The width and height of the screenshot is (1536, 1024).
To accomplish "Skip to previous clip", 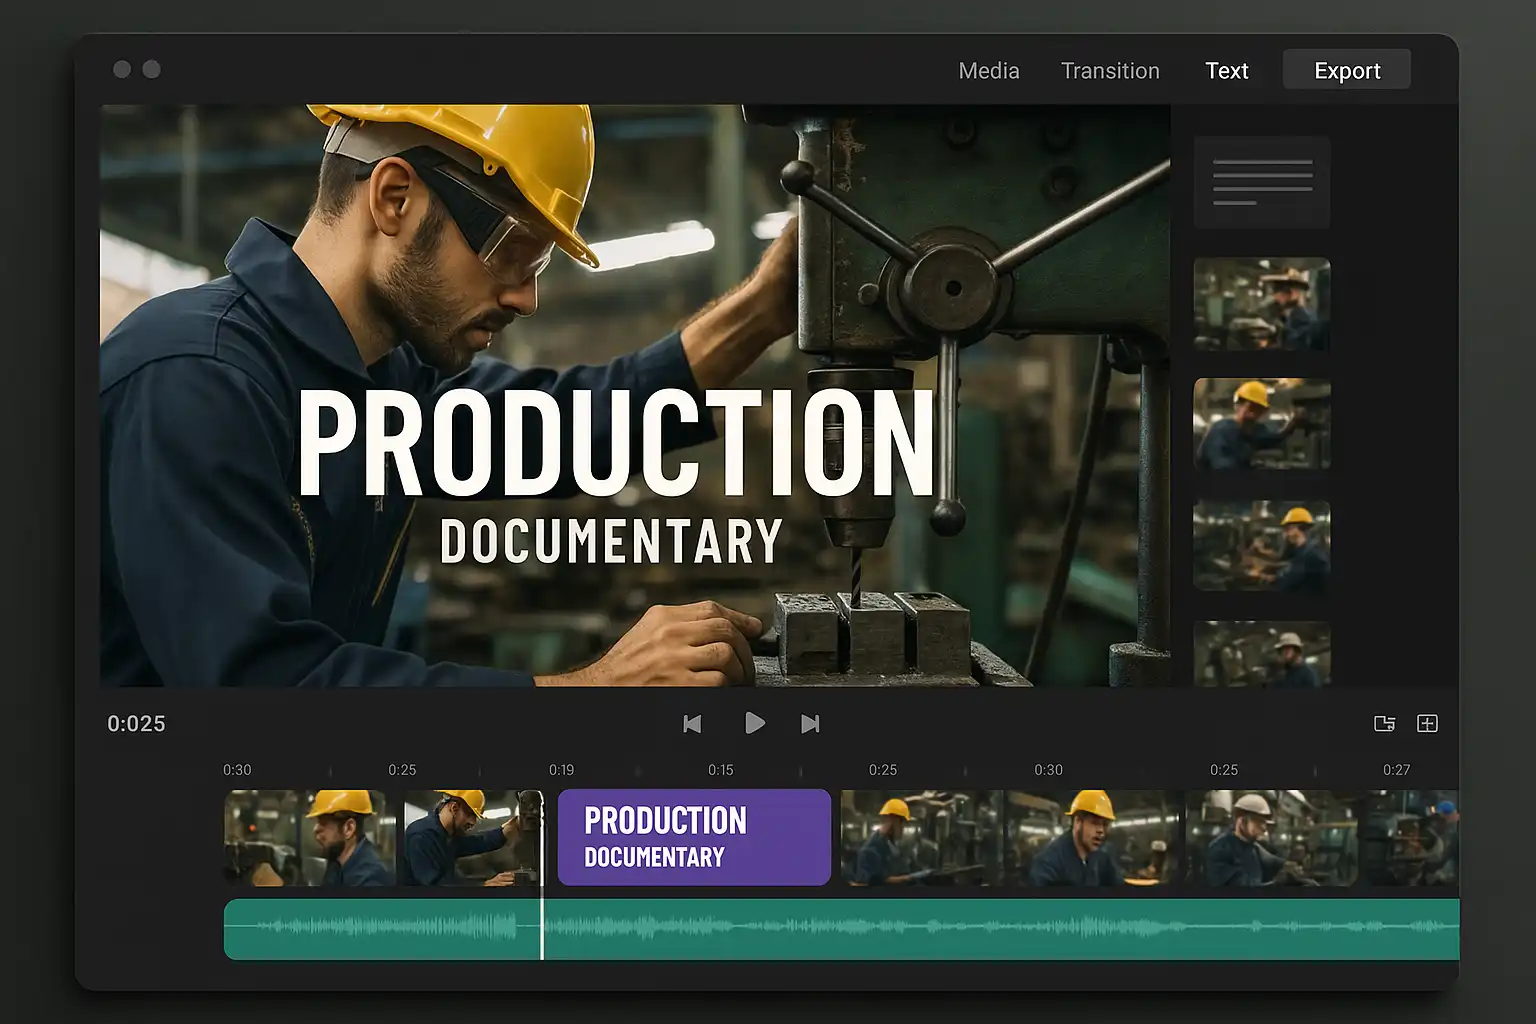I will (x=692, y=723).
